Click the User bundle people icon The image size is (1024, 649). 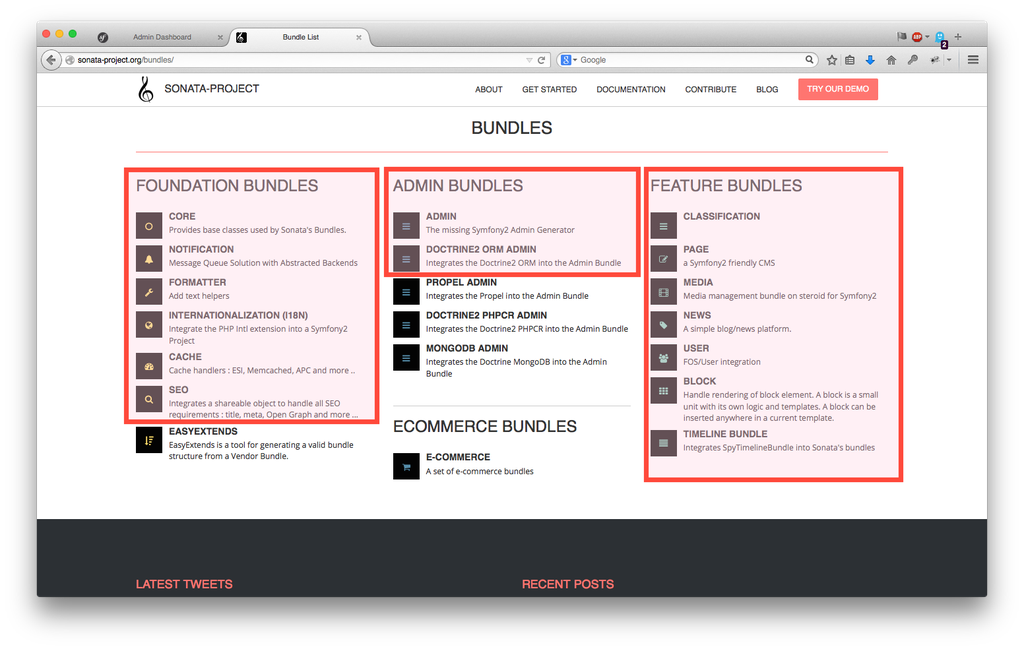pyautogui.click(x=663, y=357)
